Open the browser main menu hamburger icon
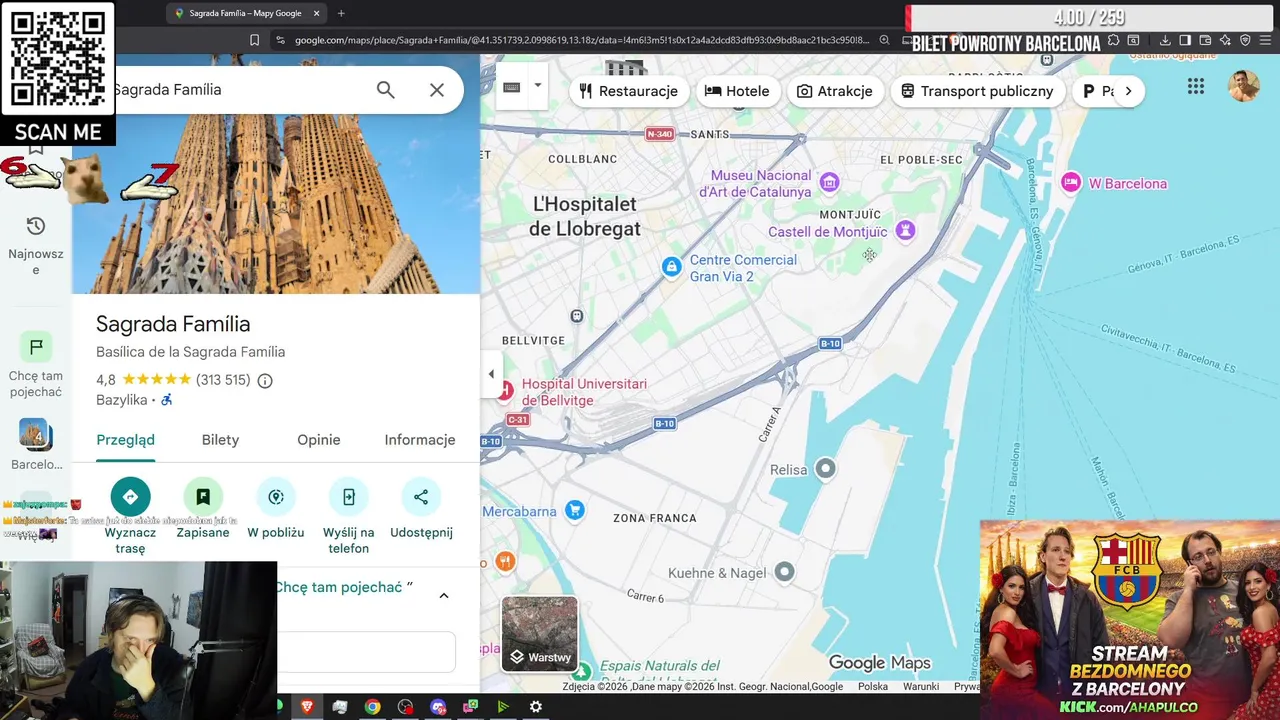1280x720 pixels. coord(1266,40)
